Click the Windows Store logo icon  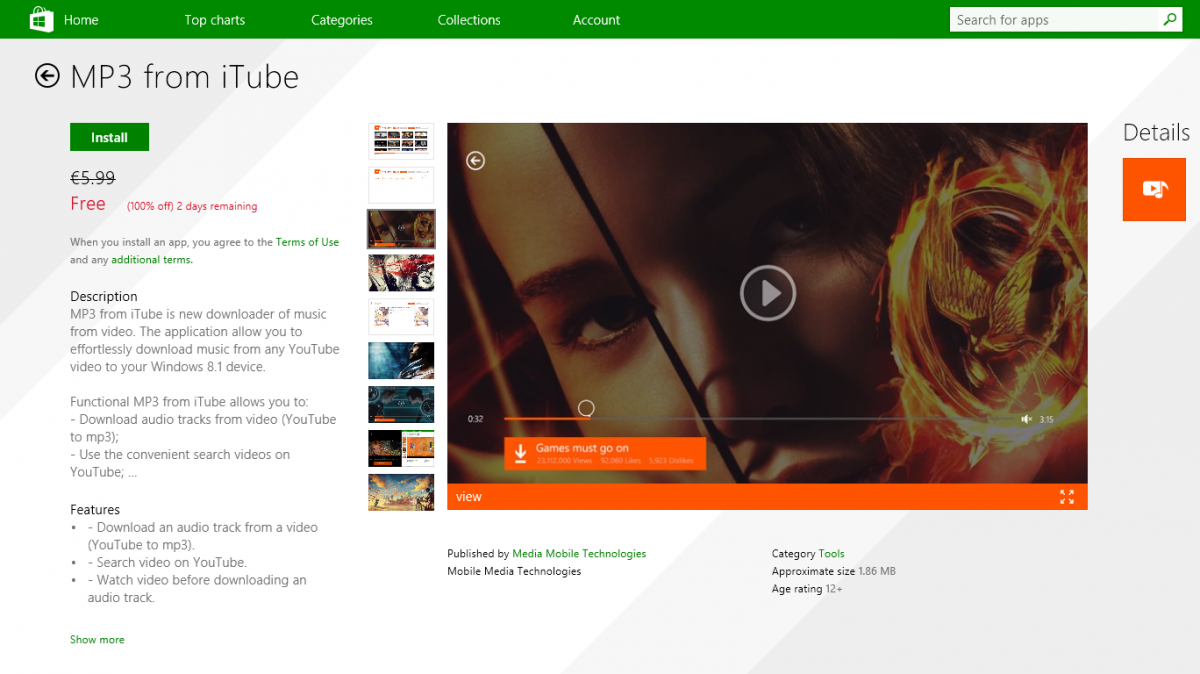(x=40, y=19)
